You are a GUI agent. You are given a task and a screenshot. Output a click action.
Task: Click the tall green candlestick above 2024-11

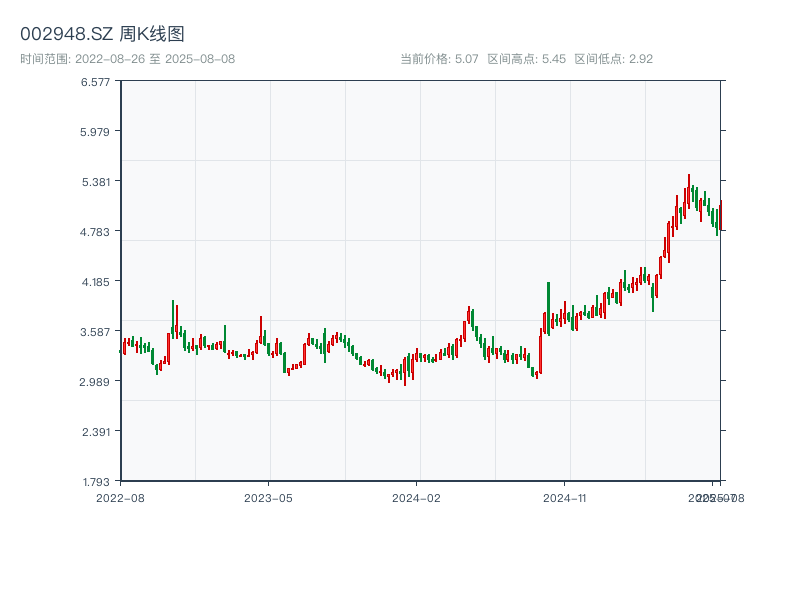coord(548,305)
